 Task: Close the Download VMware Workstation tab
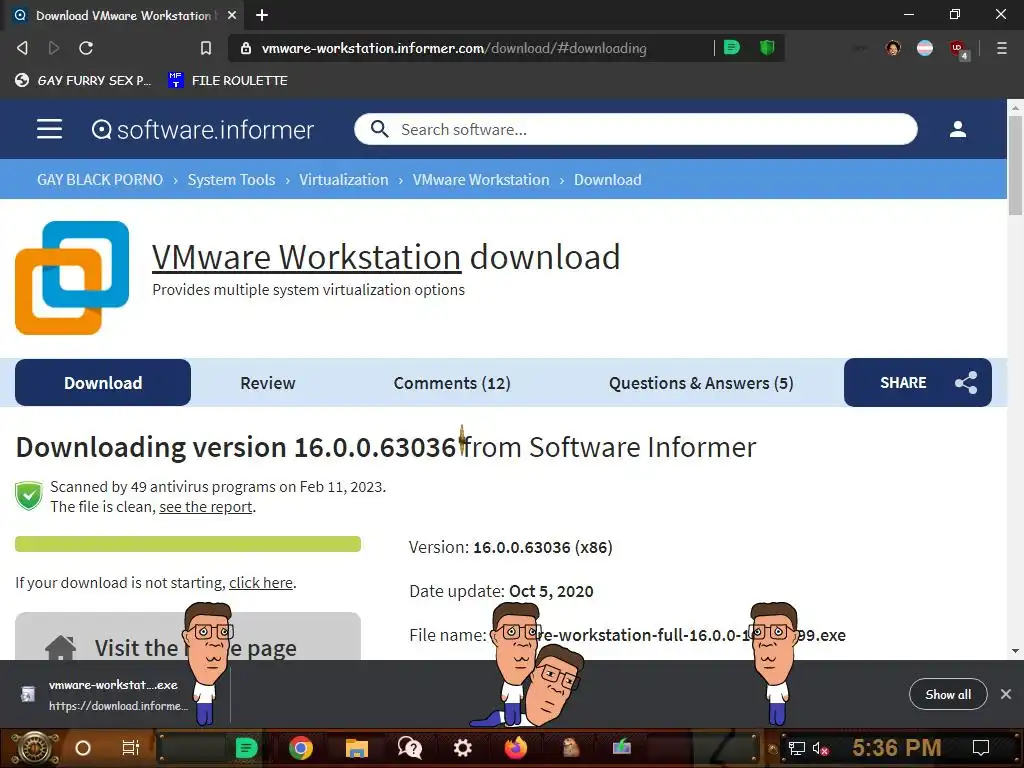pyautogui.click(x=232, y=15)
